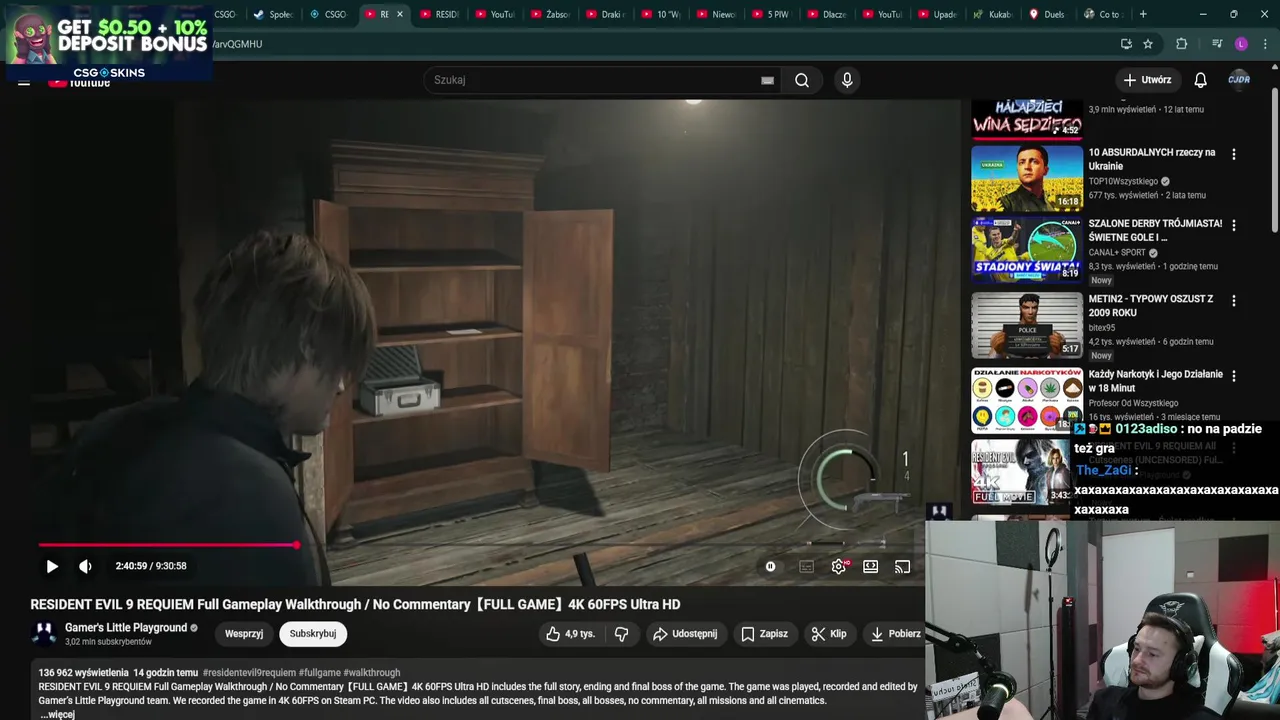Play the paused YouTube video
This screenshot has height=720, width=1280.
click(52, 566)
